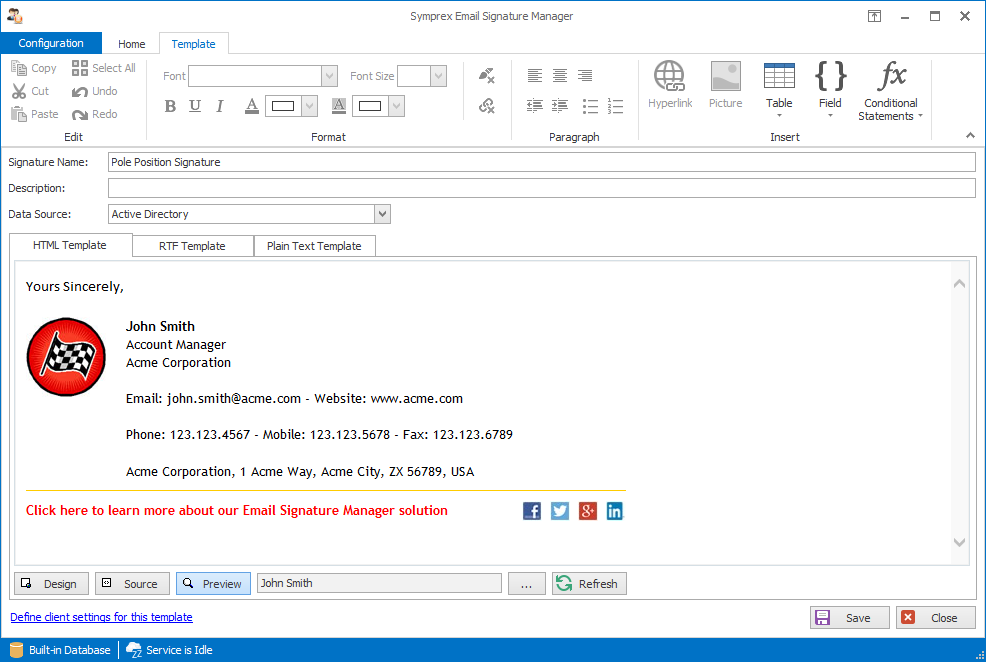Open the Field insert menu
The image size is (986, 662).
point(830,89)
